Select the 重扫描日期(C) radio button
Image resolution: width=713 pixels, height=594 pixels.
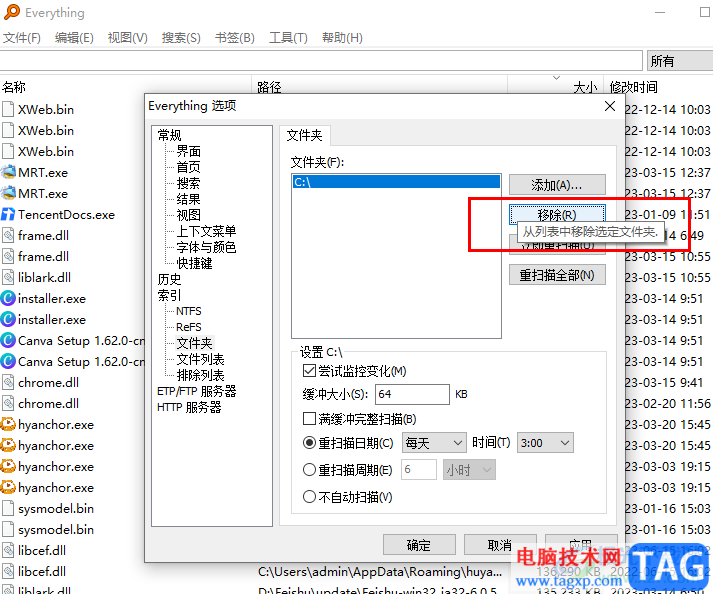tap(309, 443)
